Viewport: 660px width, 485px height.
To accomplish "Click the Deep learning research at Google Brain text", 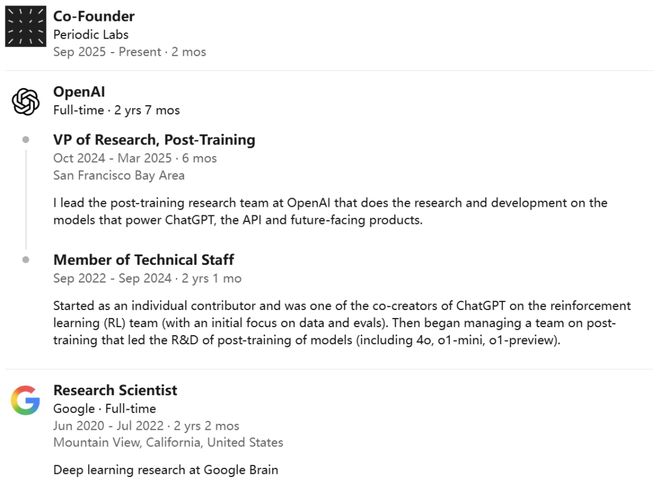I will 166,470.
